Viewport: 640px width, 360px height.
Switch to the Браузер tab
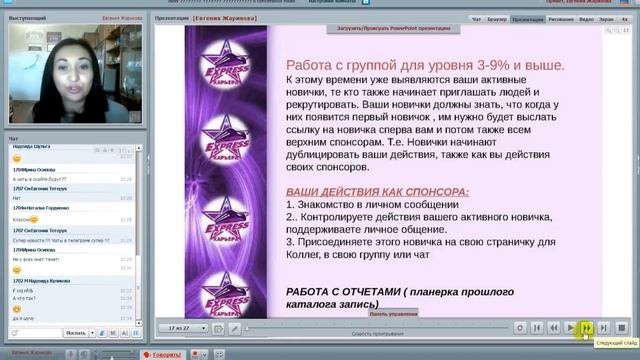(497, 19)
